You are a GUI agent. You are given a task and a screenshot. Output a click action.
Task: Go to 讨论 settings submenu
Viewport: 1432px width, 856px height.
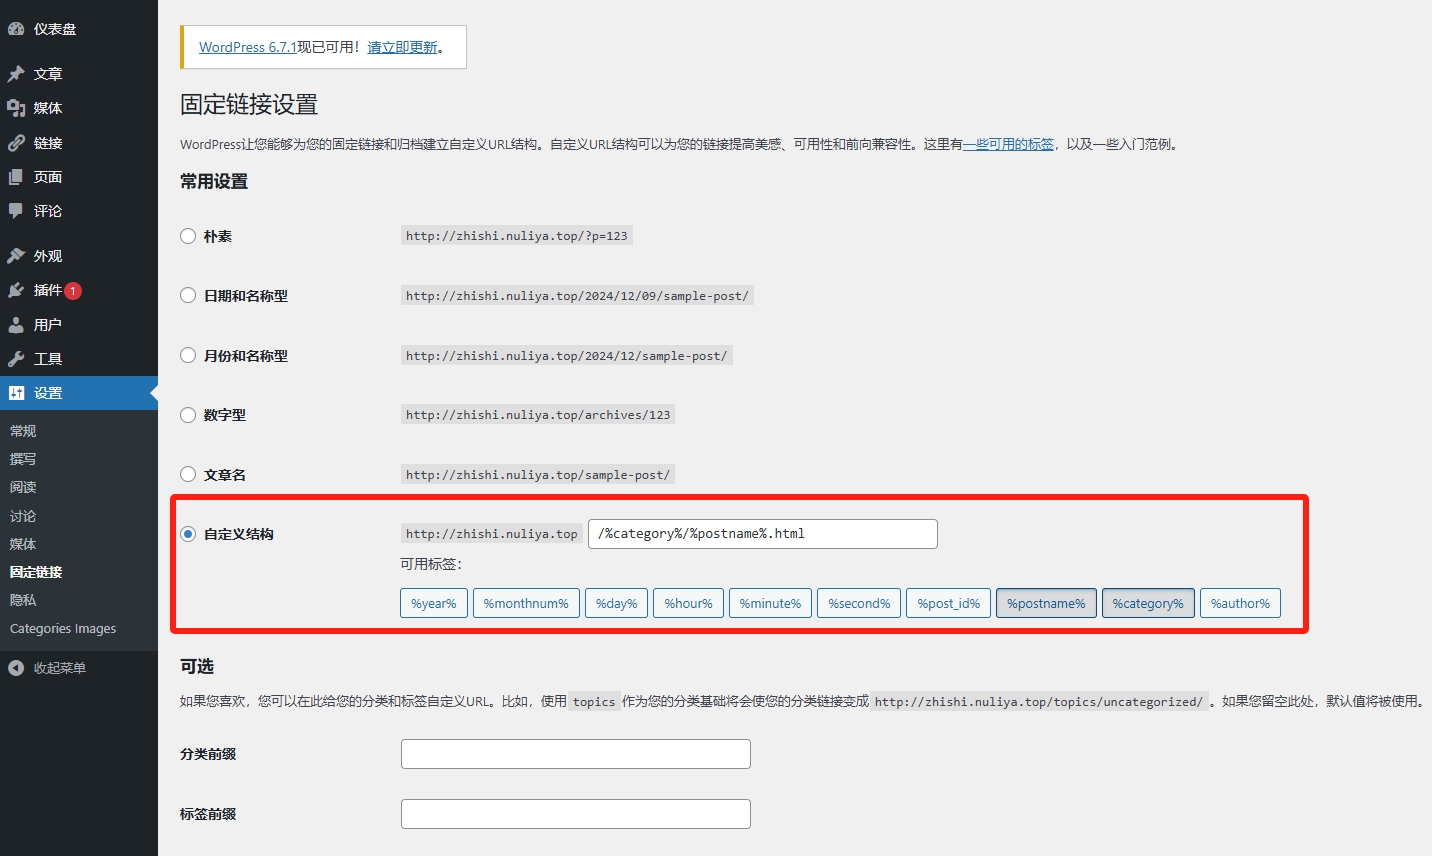(x=23, y=516)
